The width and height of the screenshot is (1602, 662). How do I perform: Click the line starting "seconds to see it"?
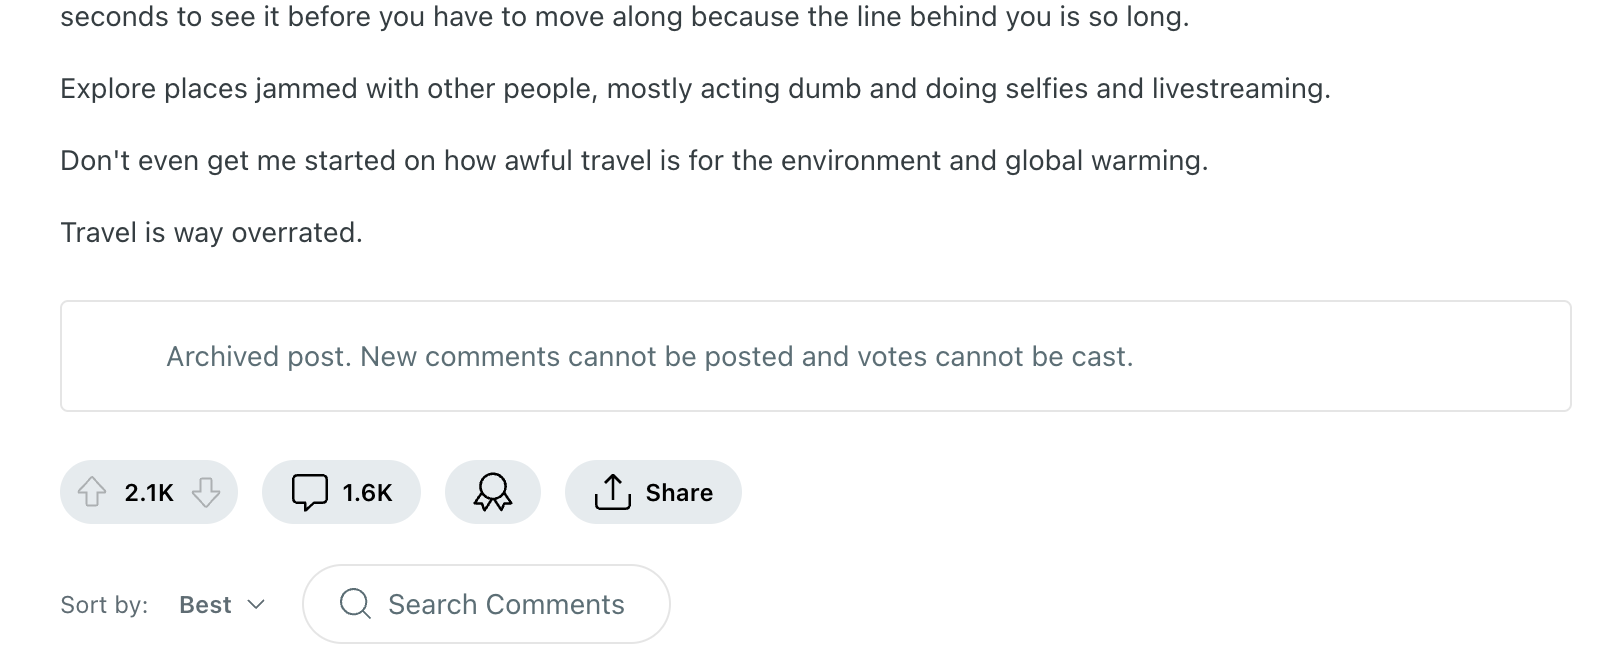point(625,17)
